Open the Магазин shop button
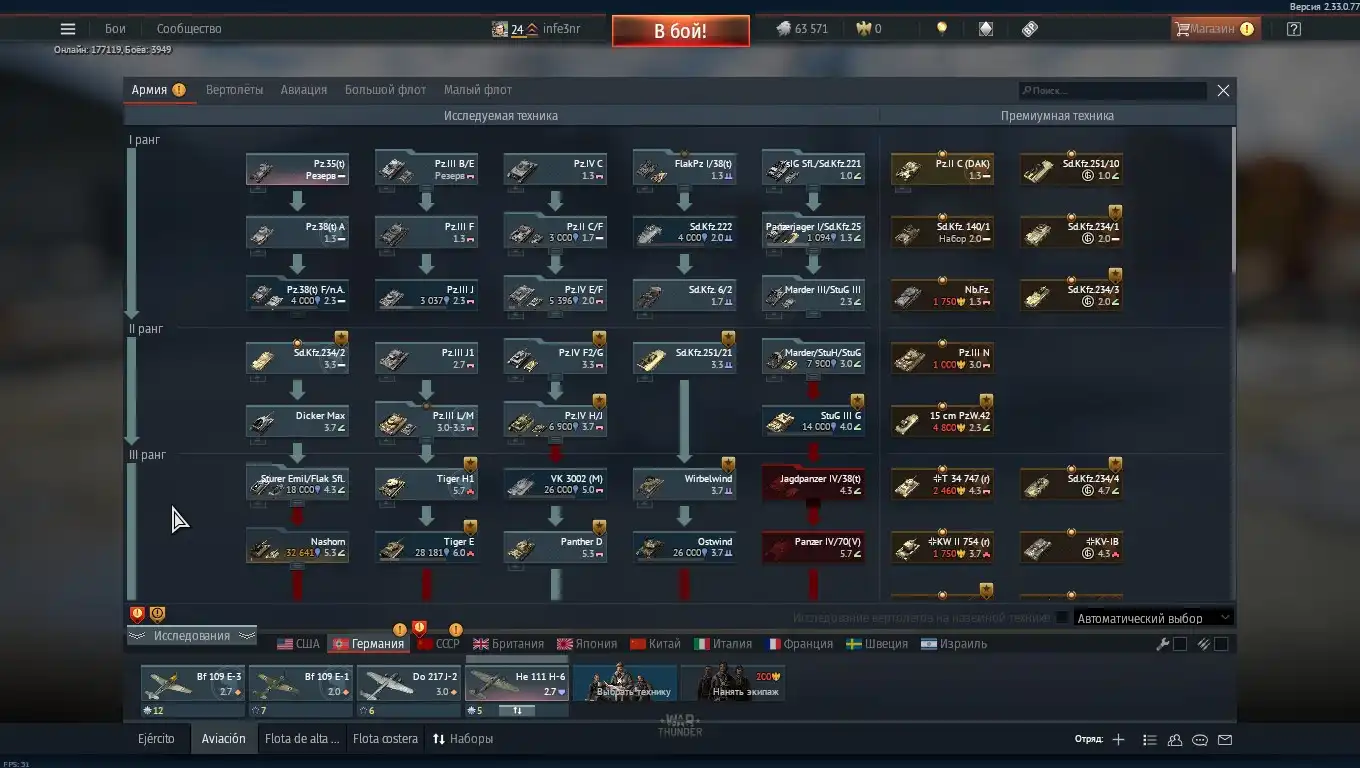This screenshot has height=768, width=1360. coord(1214,29)
